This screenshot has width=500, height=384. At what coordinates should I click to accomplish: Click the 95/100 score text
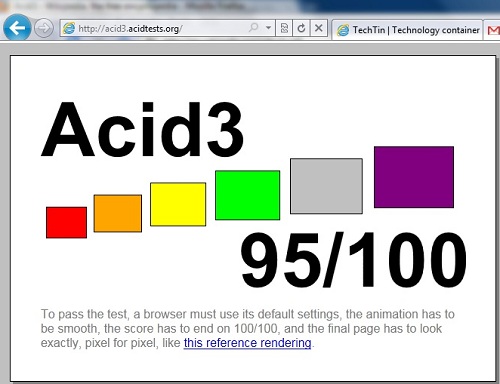click(353, 260)
